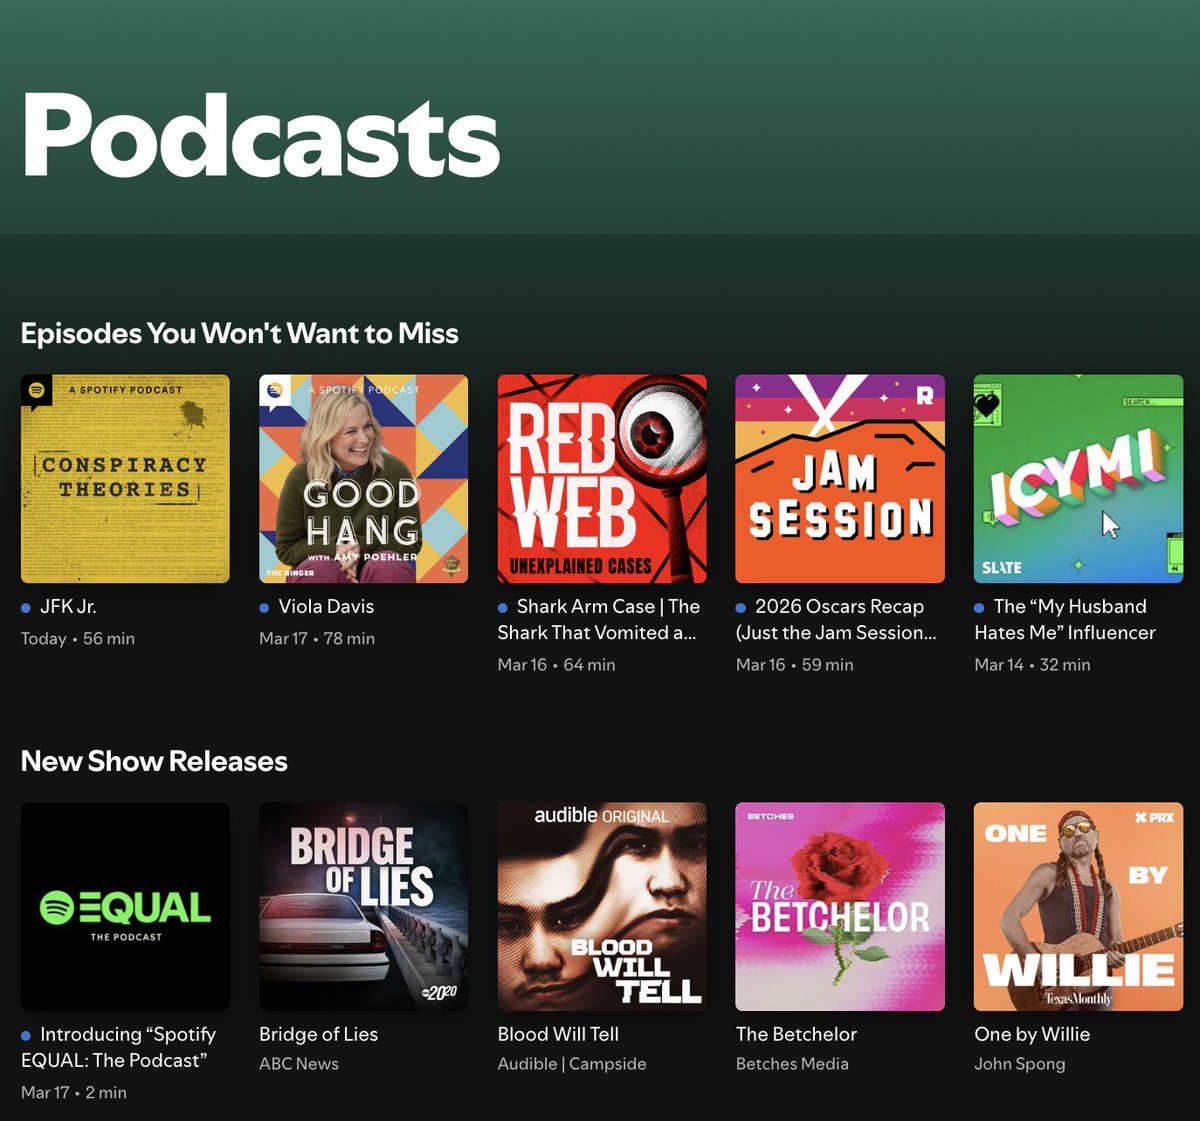This screenshot has height=1121, width=1200.
Task: Click the ABC News publisher name
Action: pos(299,1064)
